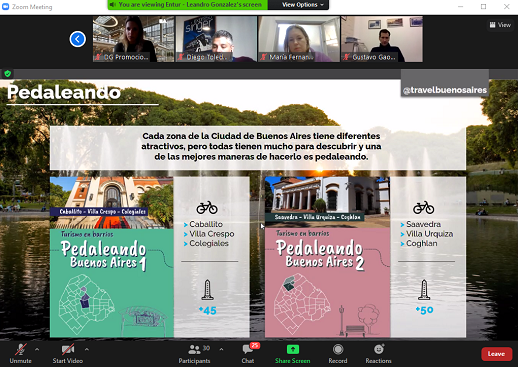Click the bicycle icon above Saavedra list

click(x=424, y=208)
